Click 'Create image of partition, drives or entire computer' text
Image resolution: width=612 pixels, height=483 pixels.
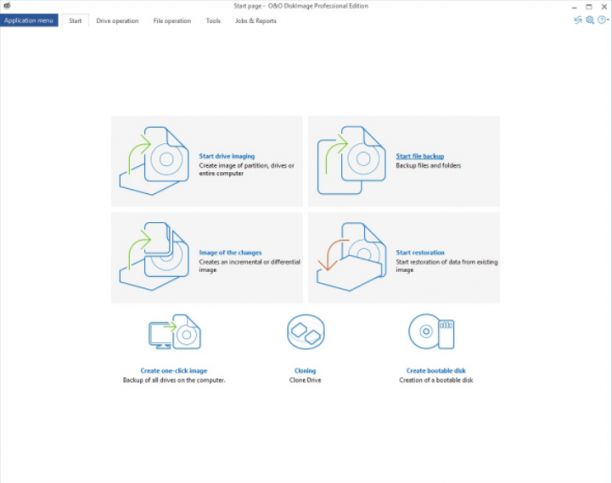tap(247, 169)
